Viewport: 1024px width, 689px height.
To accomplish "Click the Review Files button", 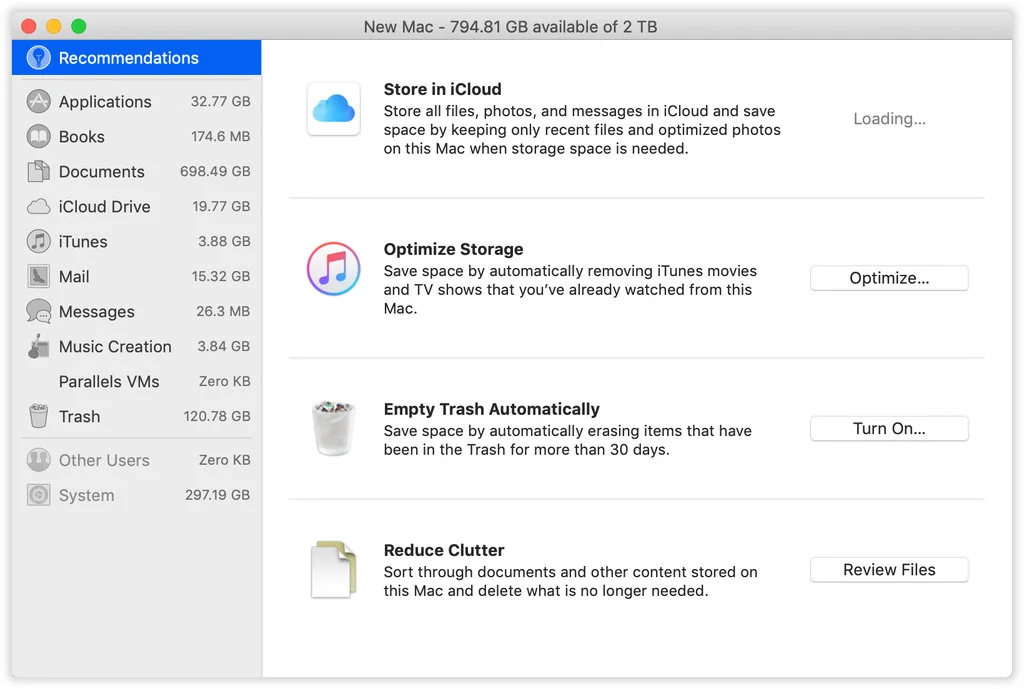I will [x=889, y=569].
